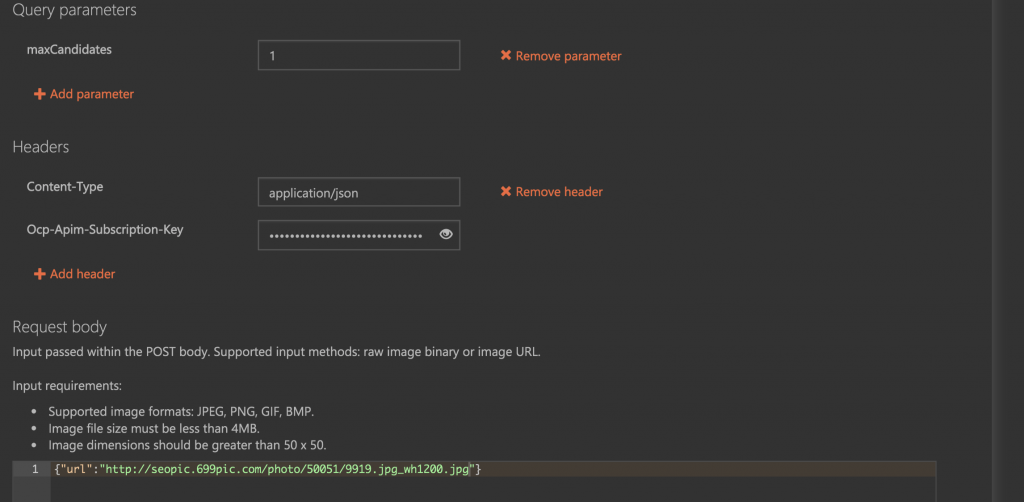
Task: Click into the Content-Type value field
Action: (x=358, y=192)
